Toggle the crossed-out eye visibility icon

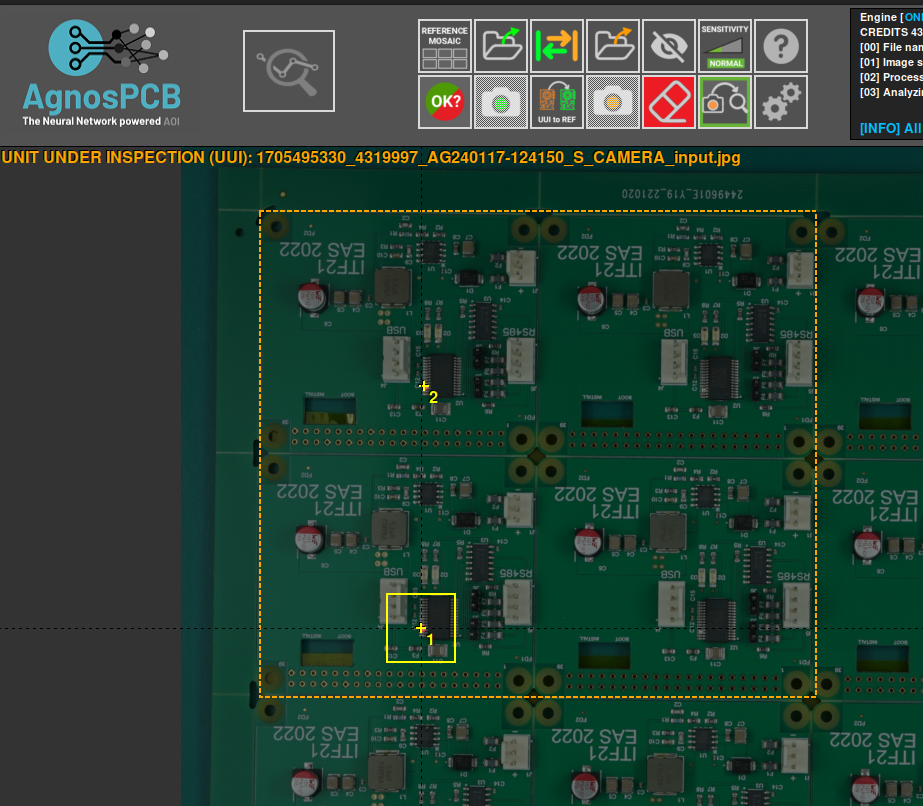(669, 46)
